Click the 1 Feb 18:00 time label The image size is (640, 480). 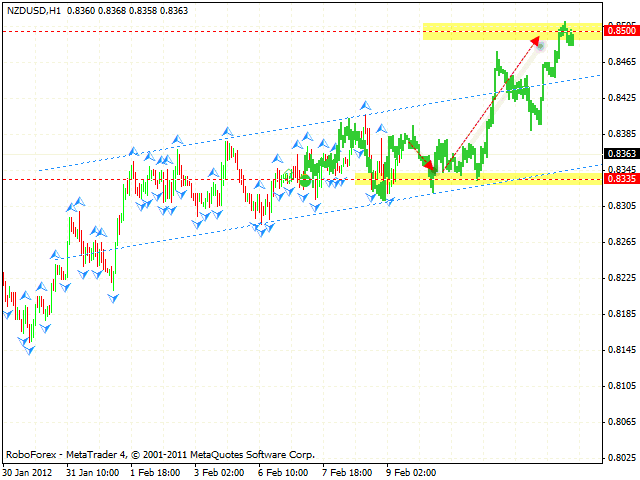[155, 470]
